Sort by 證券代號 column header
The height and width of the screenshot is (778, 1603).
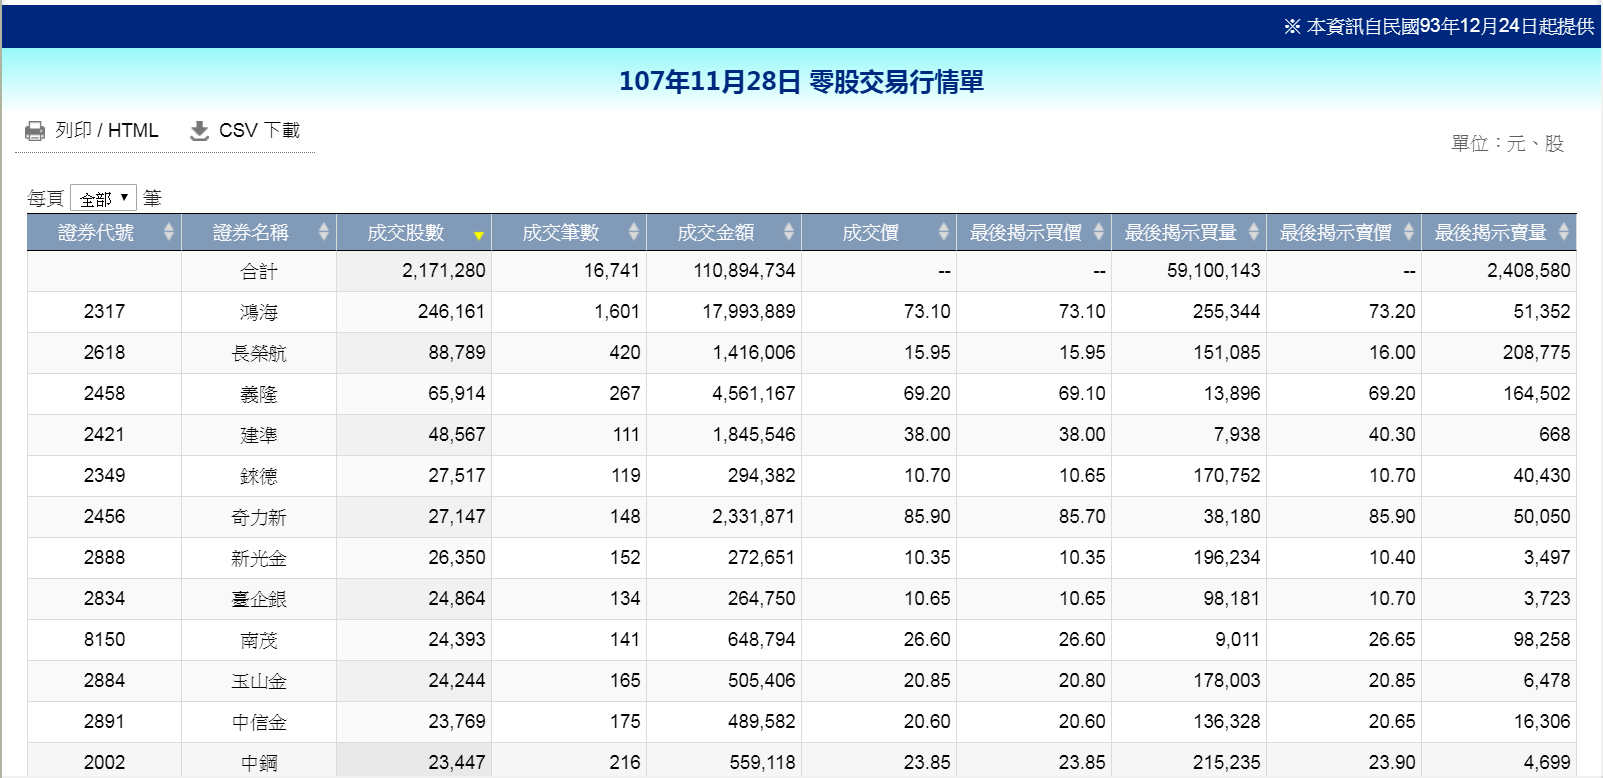104,232
